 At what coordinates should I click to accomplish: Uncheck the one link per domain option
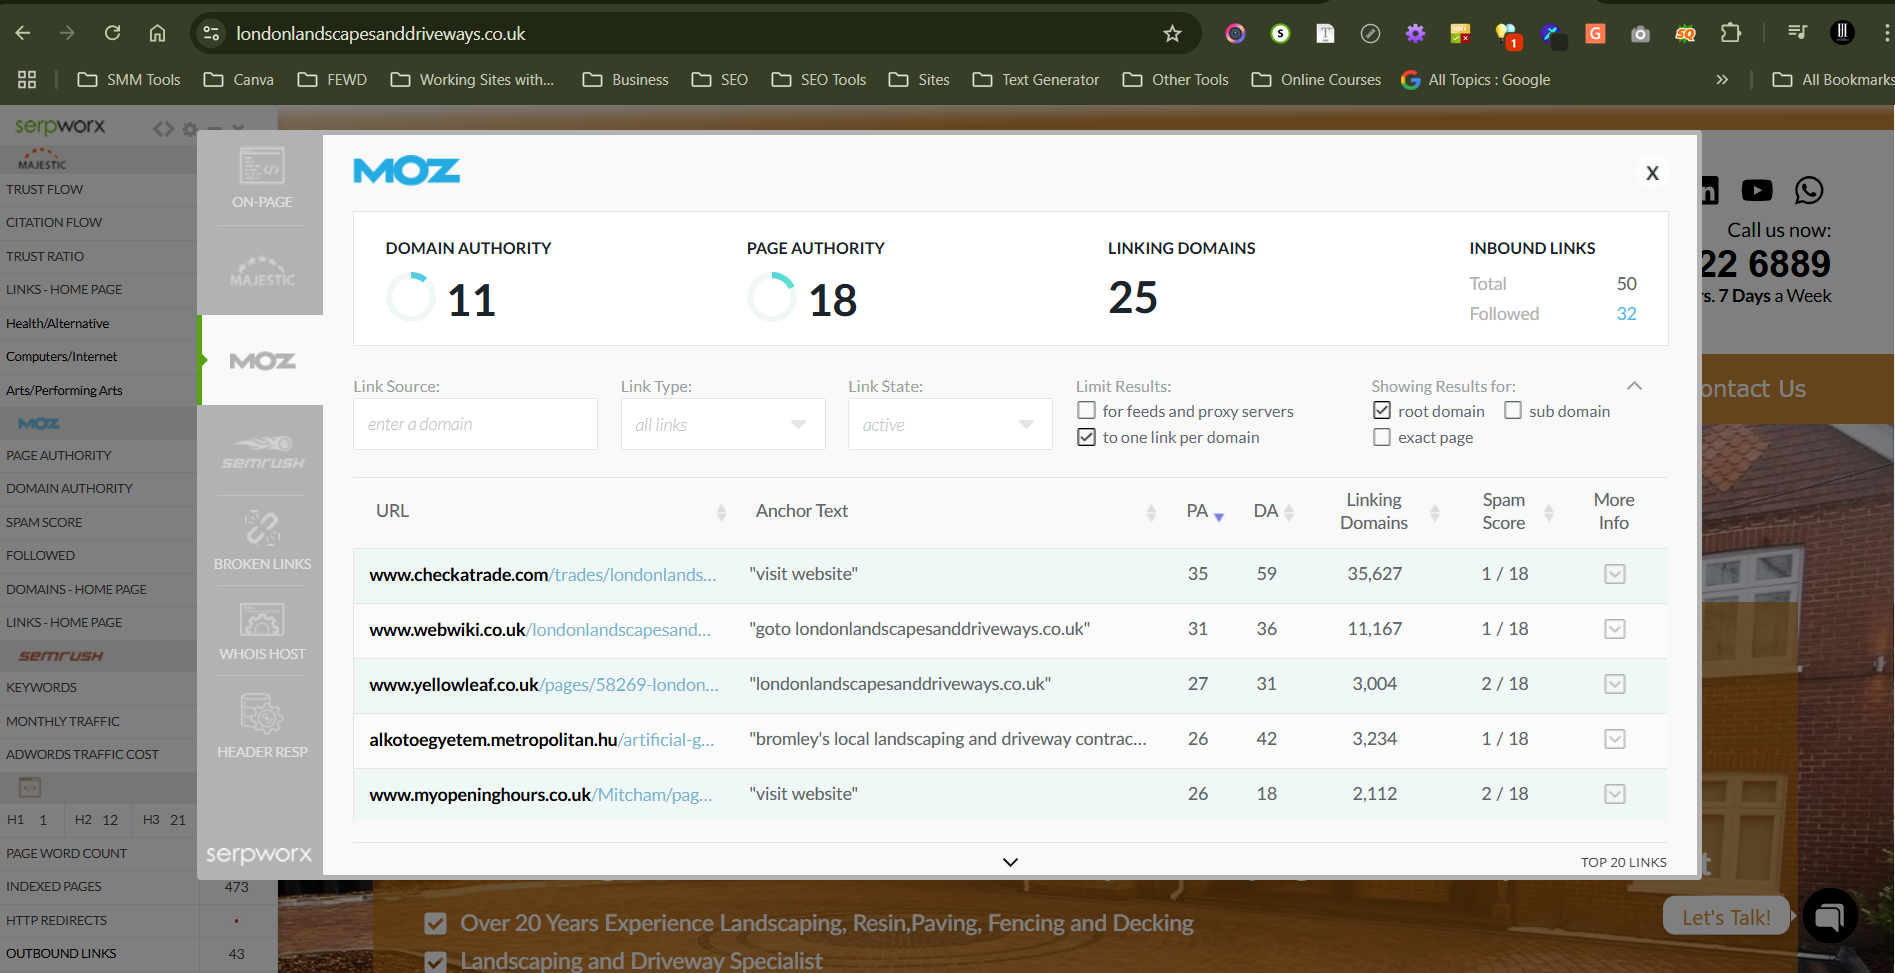(1086, 437)
